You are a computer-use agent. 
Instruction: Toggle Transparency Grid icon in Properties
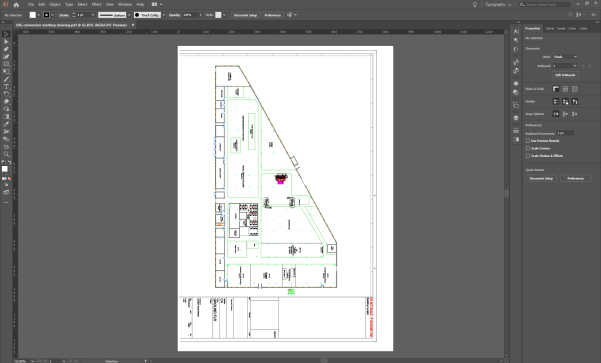point(575,89)
